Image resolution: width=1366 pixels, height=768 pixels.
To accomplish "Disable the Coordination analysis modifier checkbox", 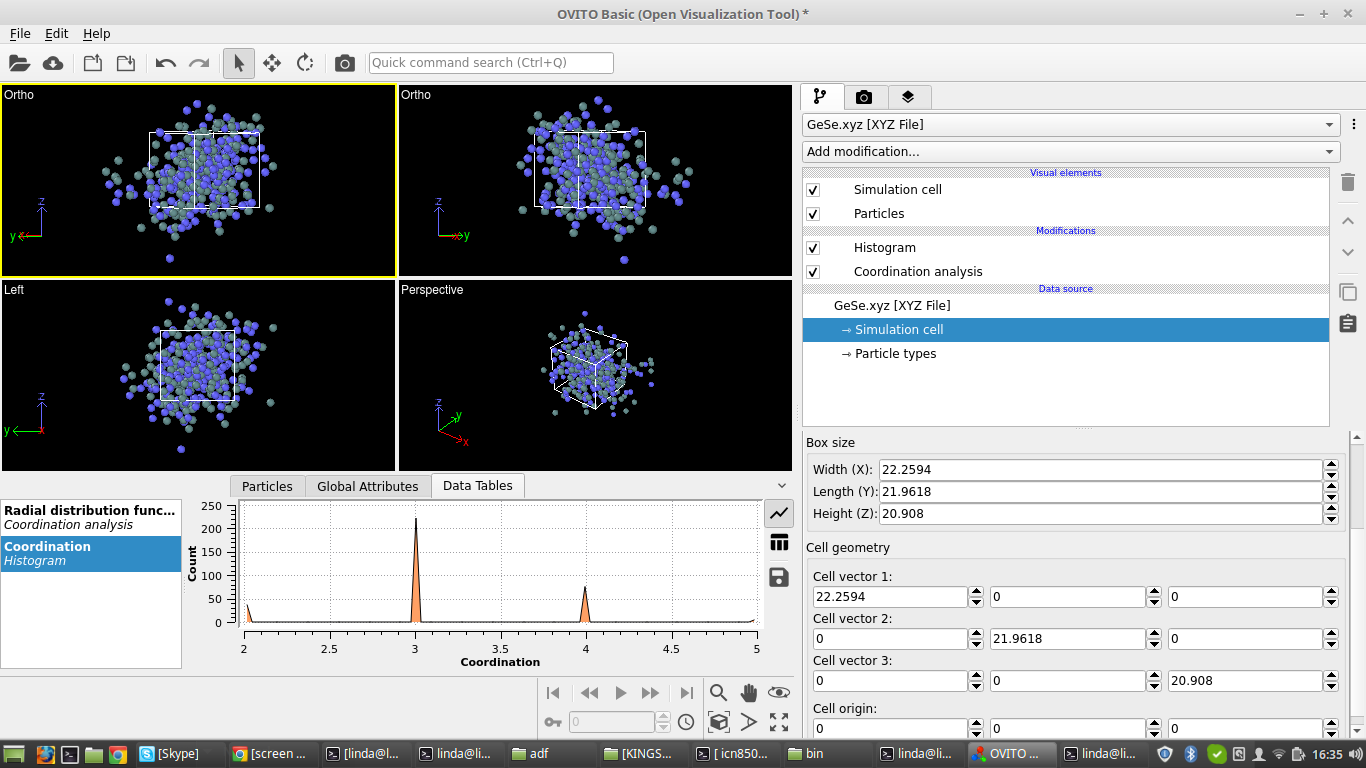I will coord(813,272).
